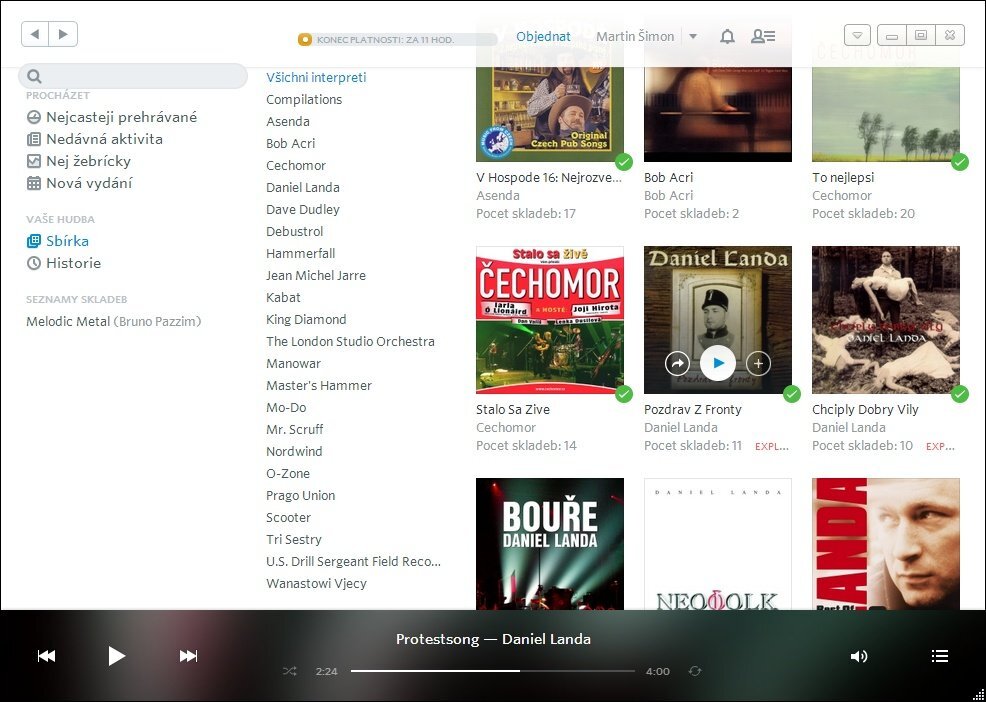Toggle repeat playback mode
The image size is (986, 702).
(697, 672)
